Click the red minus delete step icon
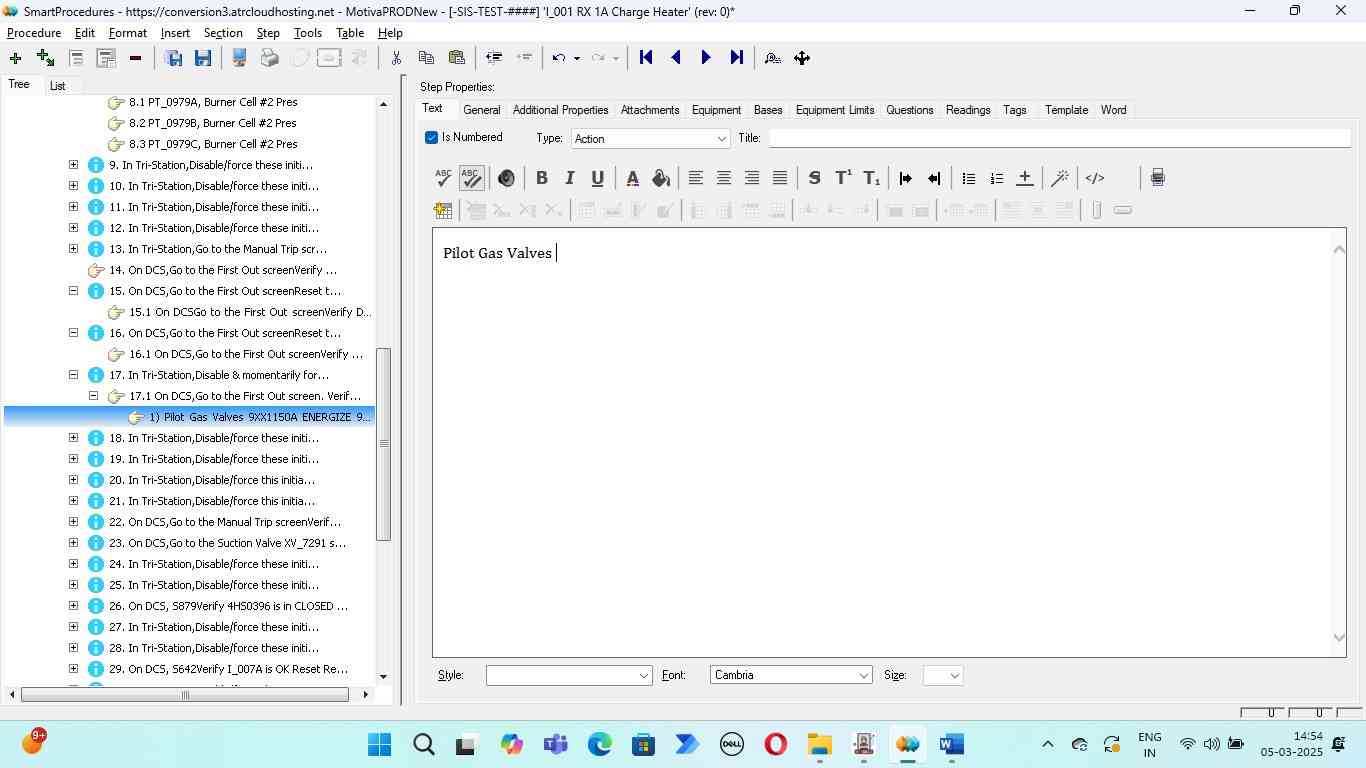 (x=135, y=58)
